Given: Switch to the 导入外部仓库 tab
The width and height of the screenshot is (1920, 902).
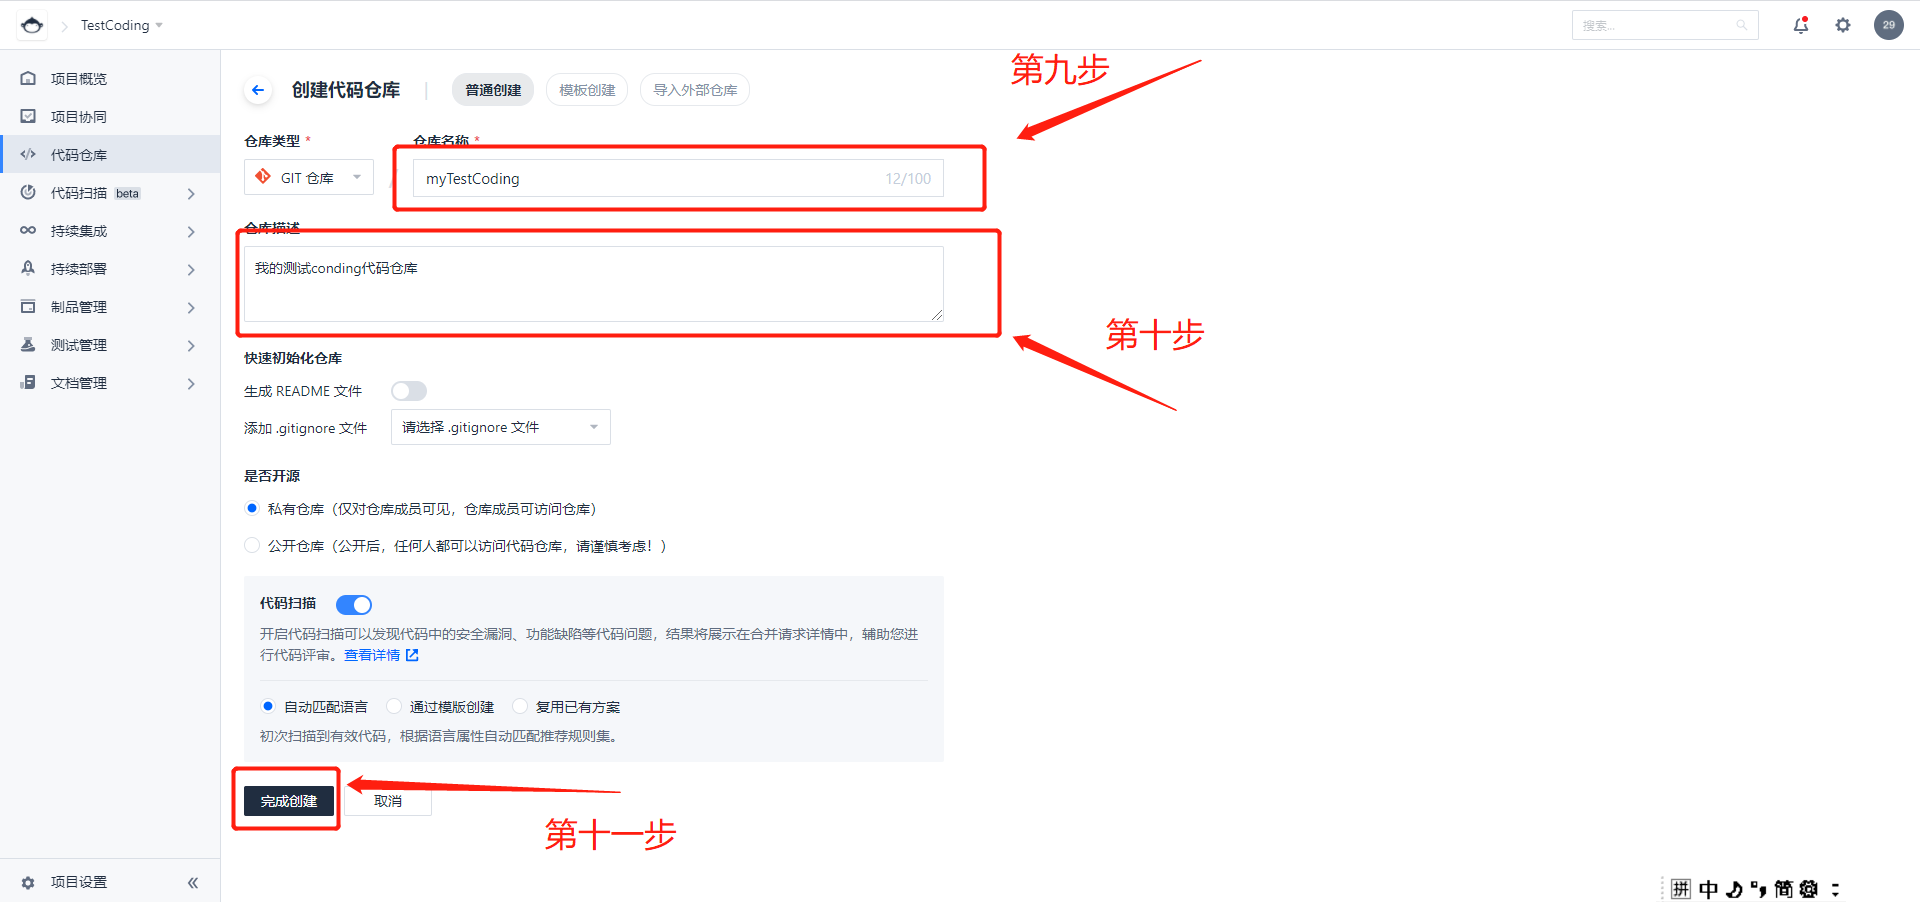Looking at the screenshot, I should [x=695, y=90].
